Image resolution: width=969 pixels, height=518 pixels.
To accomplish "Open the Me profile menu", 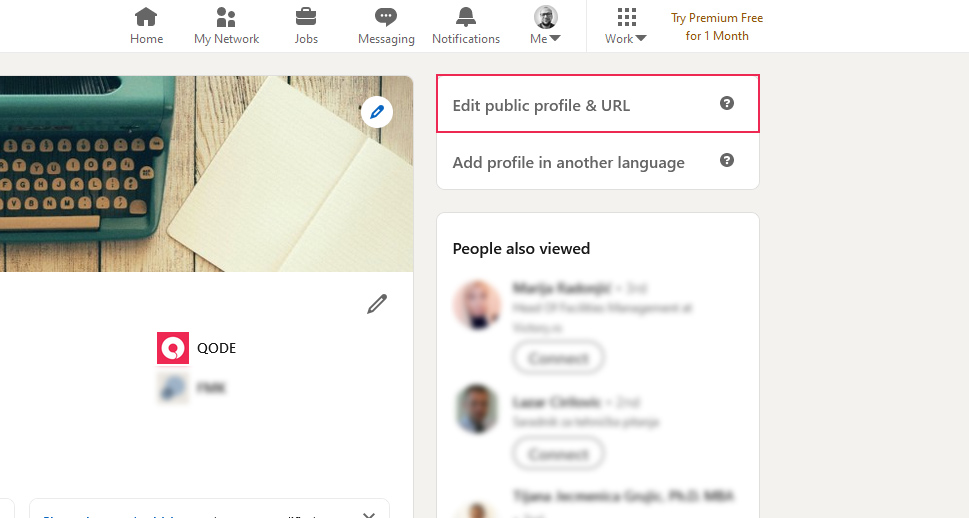I will (546, 26).
